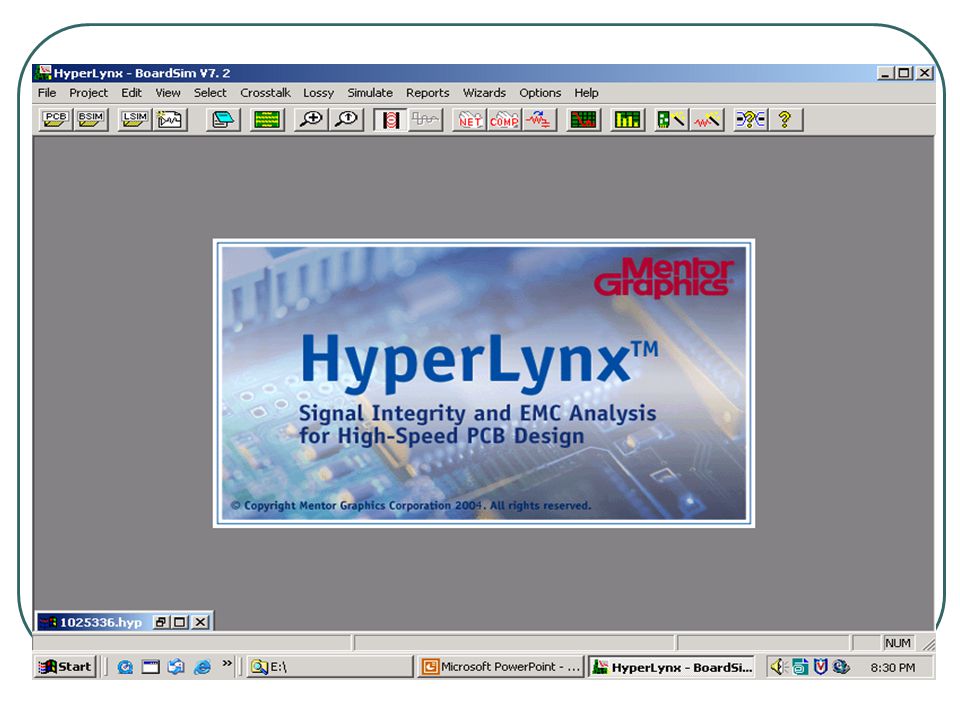Open the spectrum analyzer bars icon

point(628,119)
